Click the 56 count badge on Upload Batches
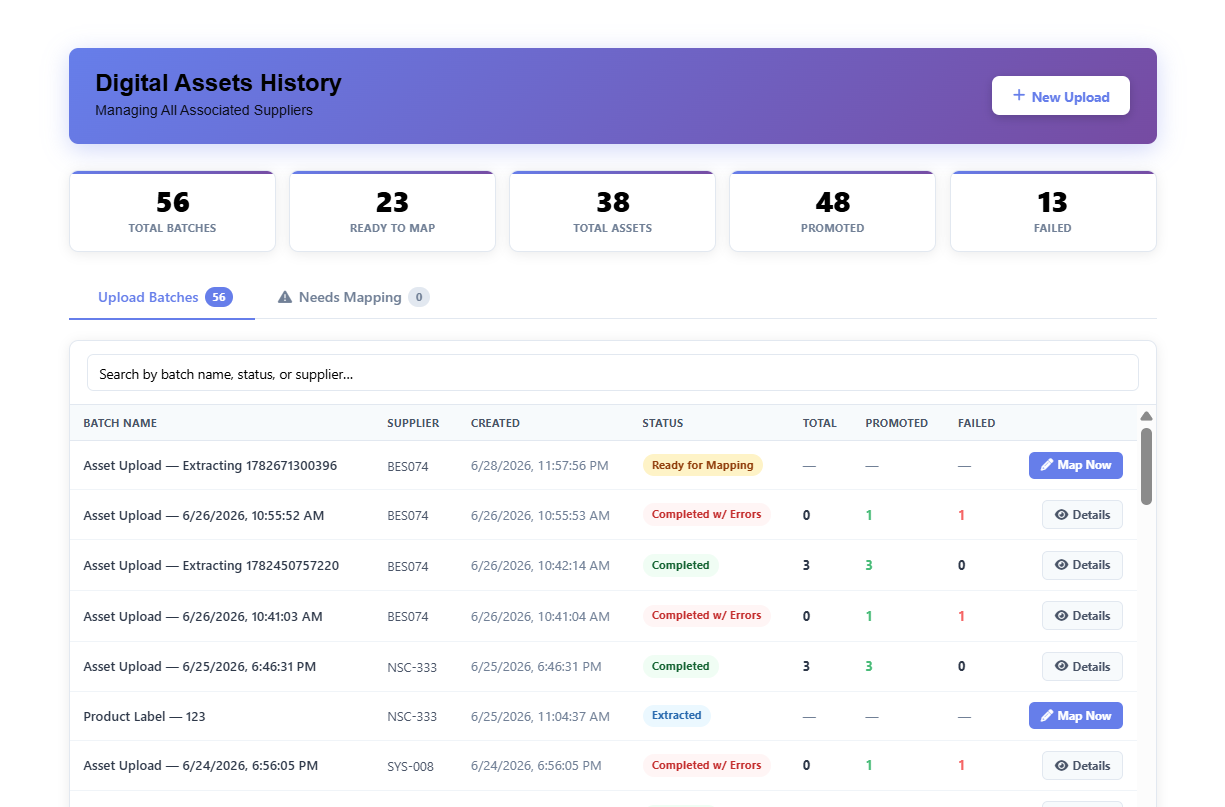 pyautogui.click(x=219, y=297)
